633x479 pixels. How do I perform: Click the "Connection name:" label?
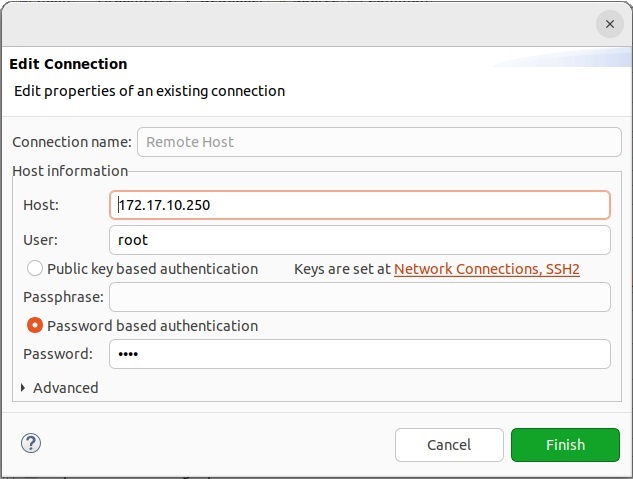[x=71, y=142]
